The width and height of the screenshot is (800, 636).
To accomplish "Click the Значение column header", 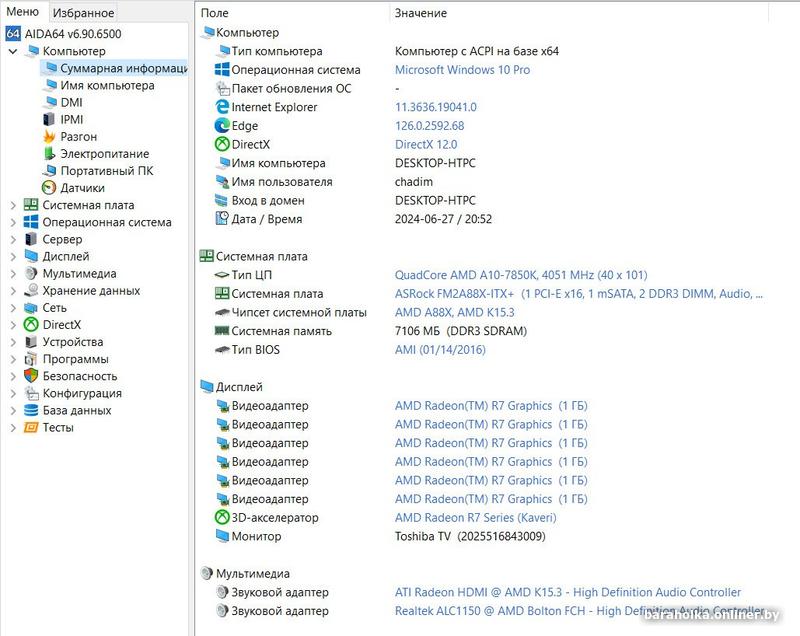I will [x=421, y=13].
